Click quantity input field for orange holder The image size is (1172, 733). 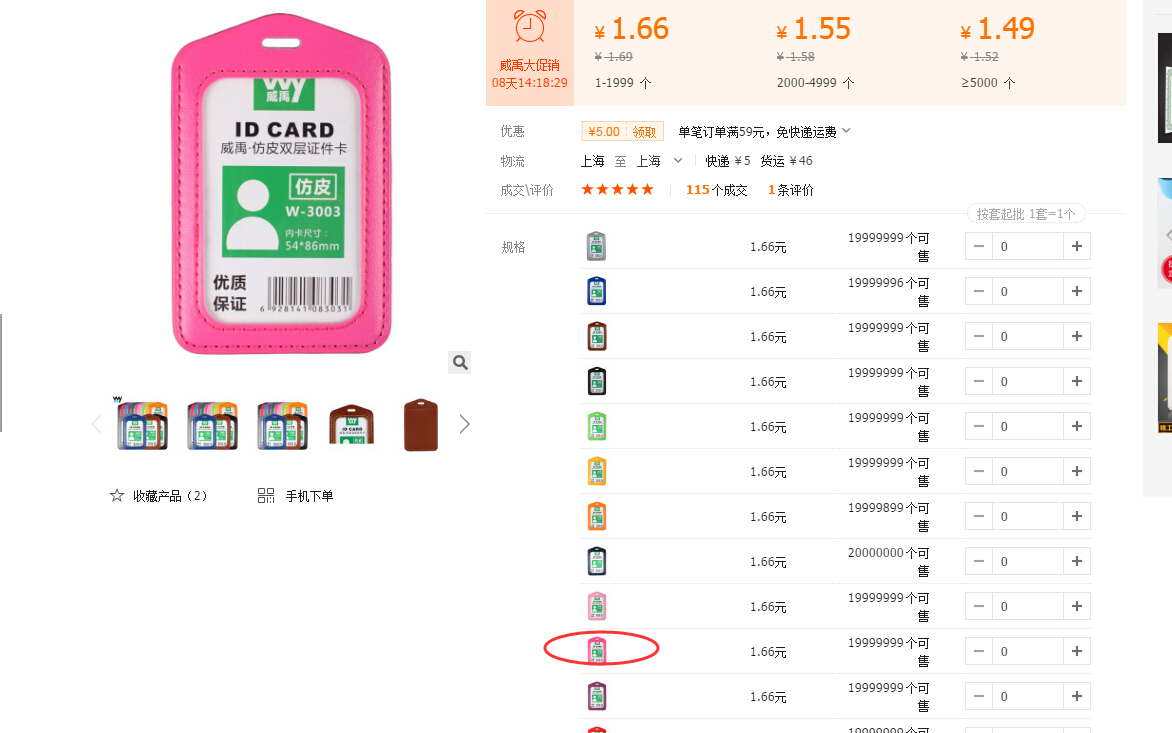point(1028,516)
